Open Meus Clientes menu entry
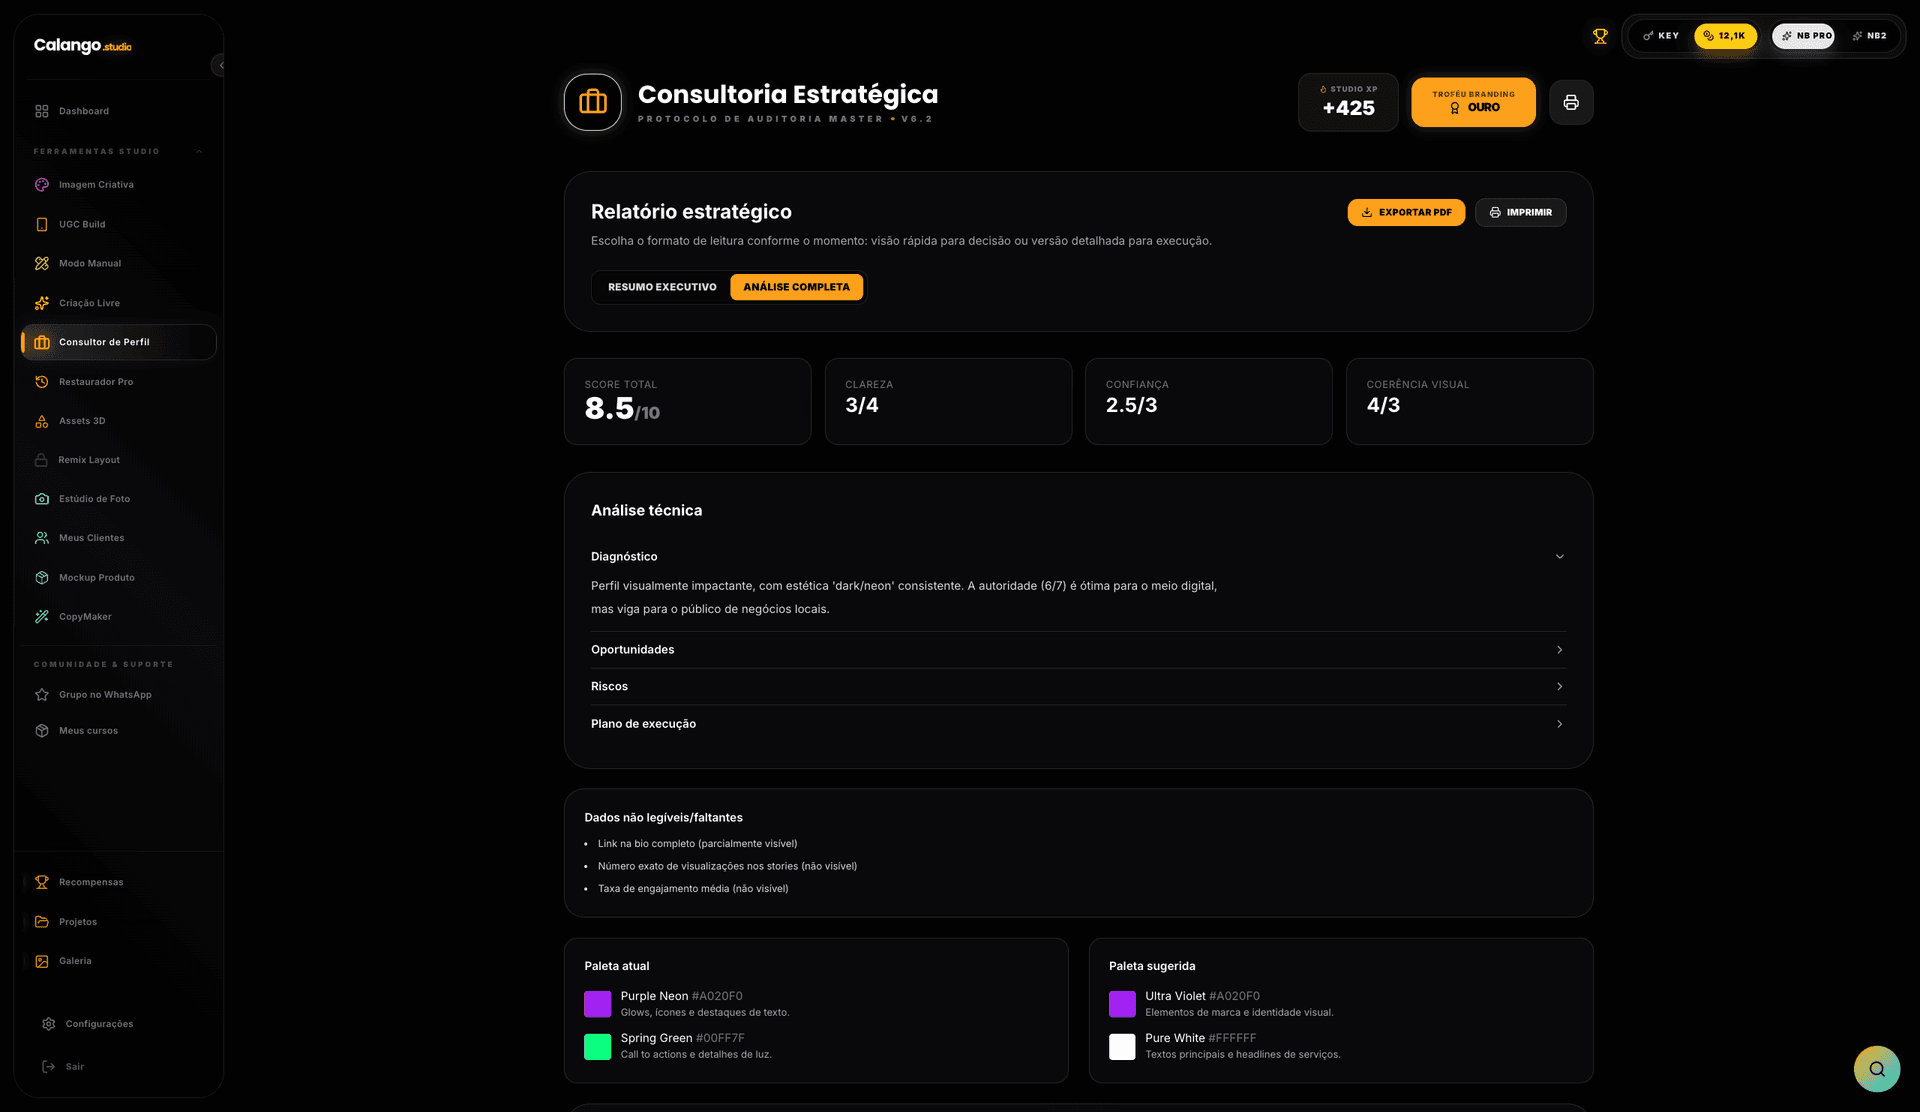This screenshot has height=1112, width=1920. coord(118,538)
